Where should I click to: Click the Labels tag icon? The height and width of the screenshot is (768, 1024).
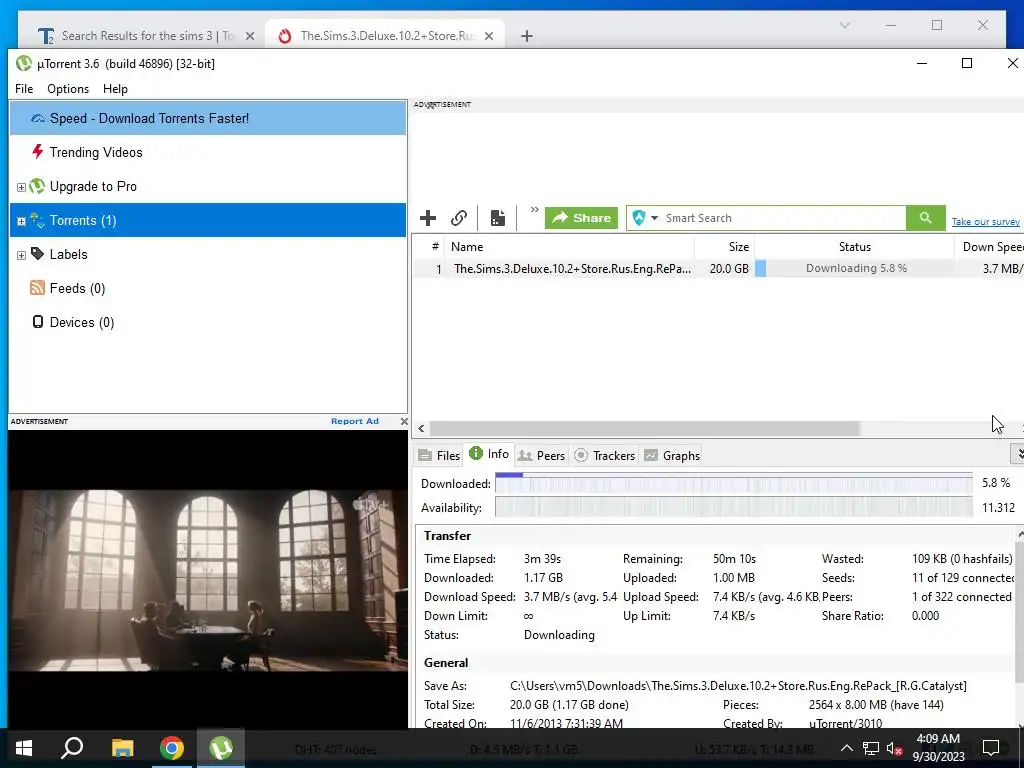click(38, 254)
